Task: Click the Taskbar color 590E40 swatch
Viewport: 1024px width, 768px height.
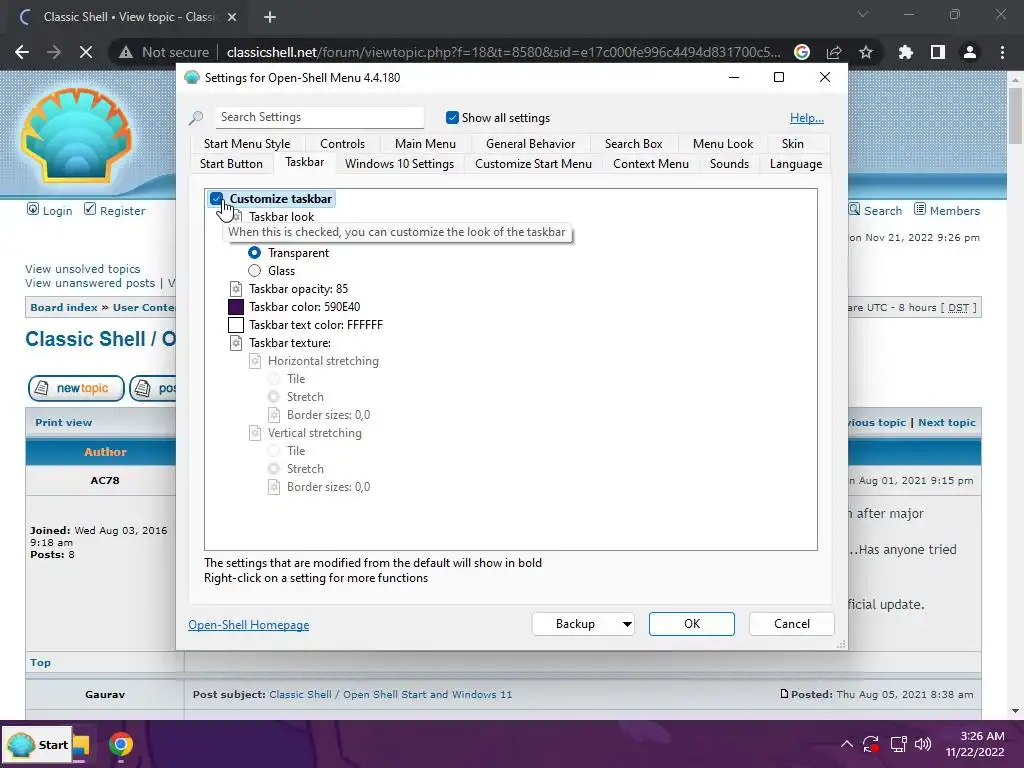Action: tap(236, 307)
